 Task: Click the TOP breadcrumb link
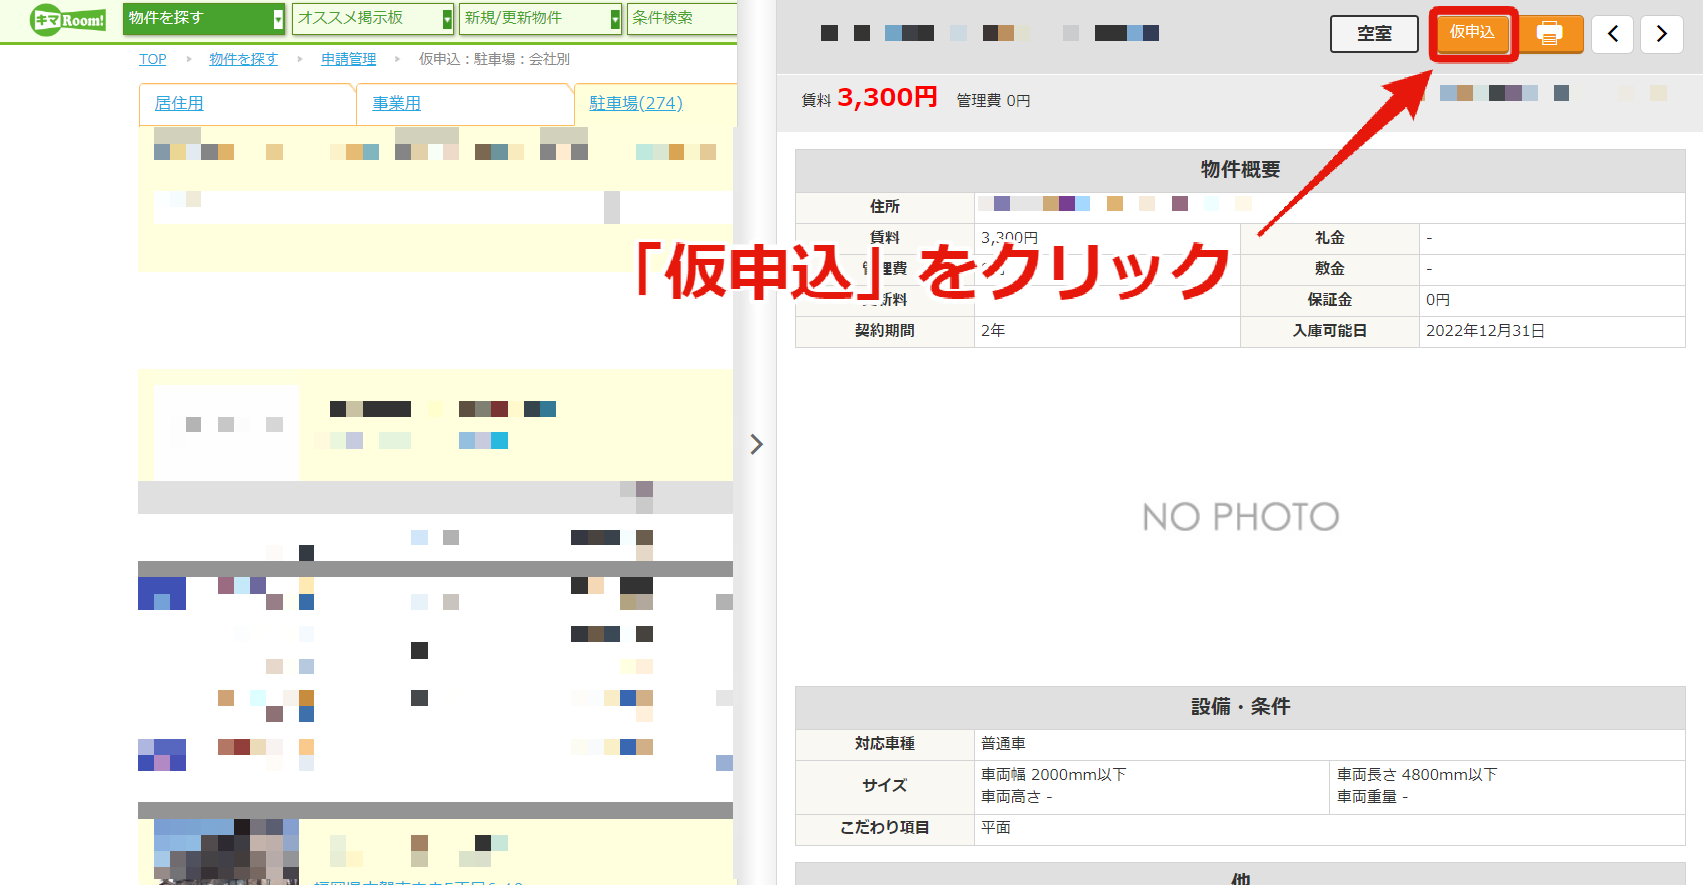pyautogui.click(x=153, y=59)
